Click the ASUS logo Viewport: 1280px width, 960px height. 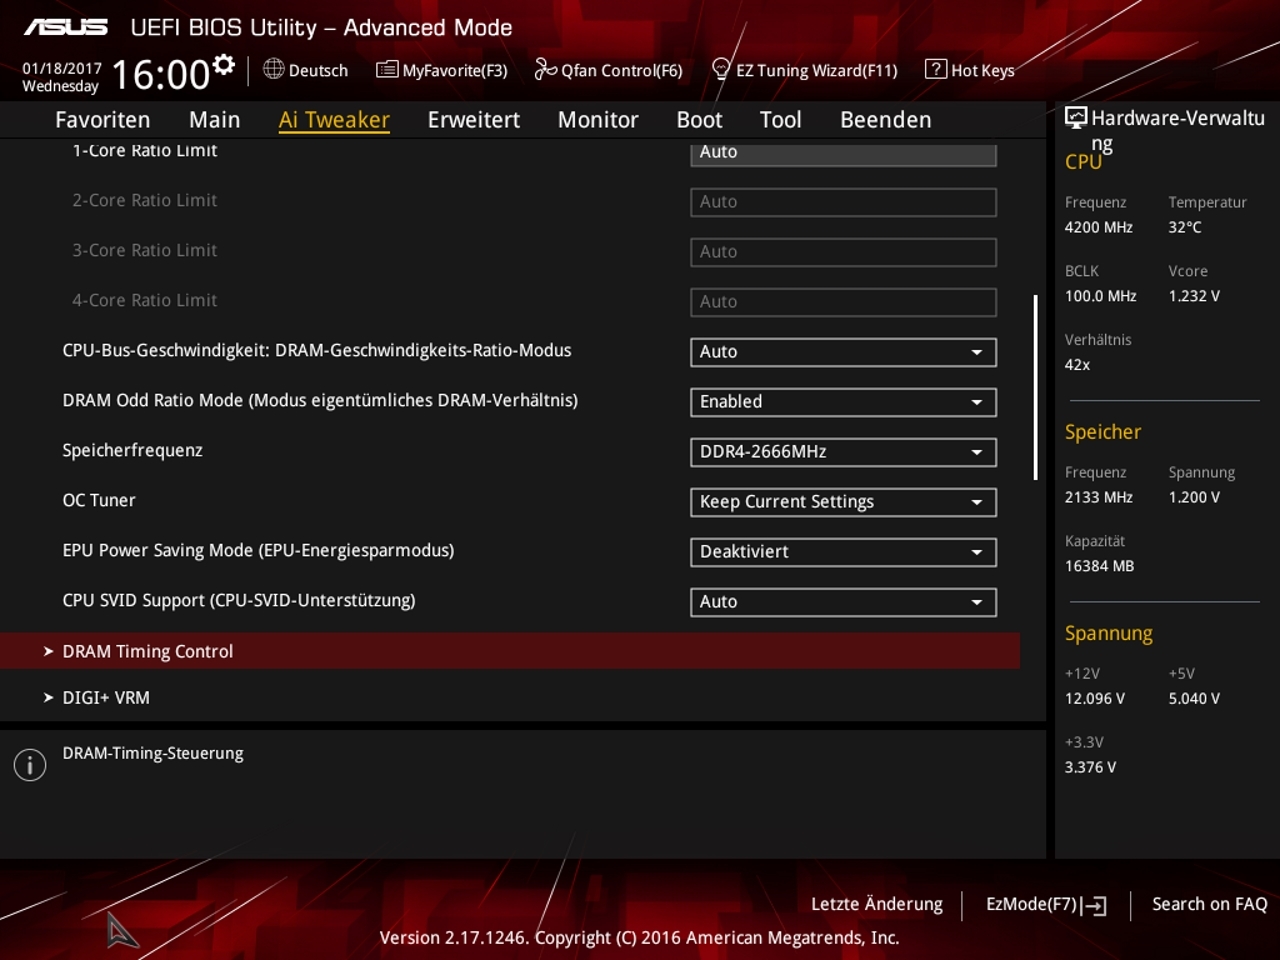66,27
